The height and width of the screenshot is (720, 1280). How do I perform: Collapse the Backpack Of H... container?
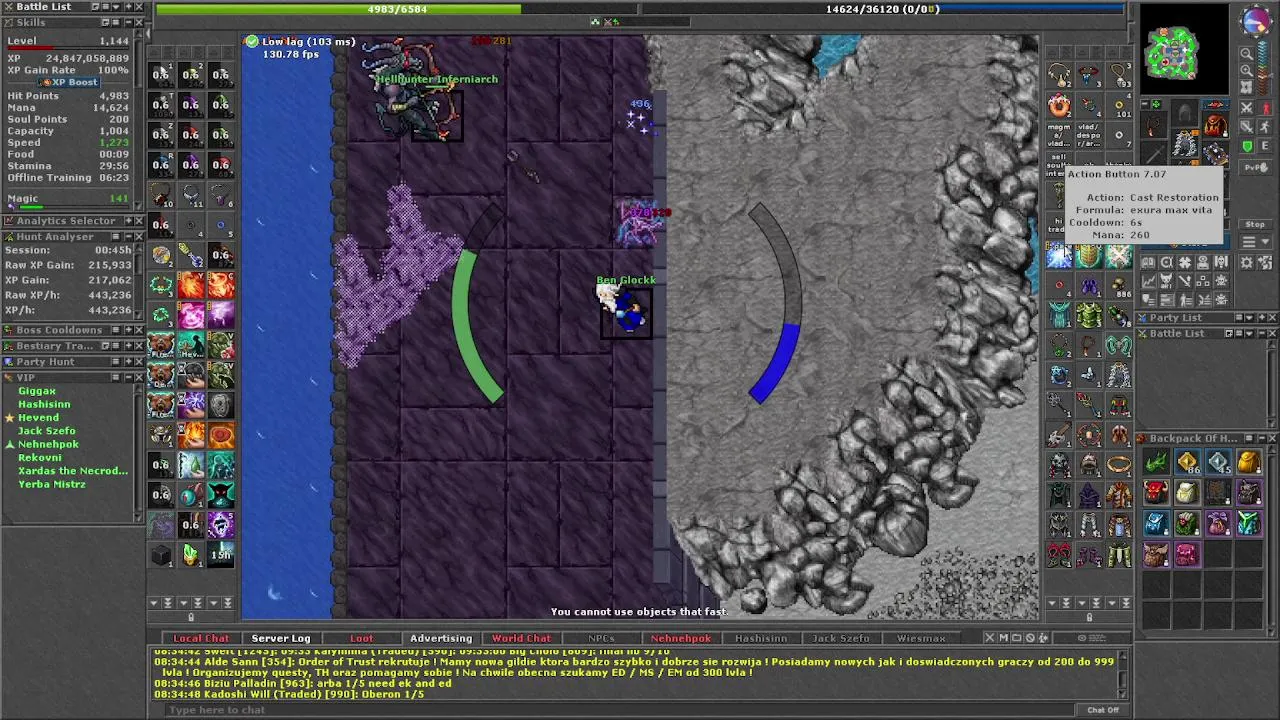point(1261,438)
